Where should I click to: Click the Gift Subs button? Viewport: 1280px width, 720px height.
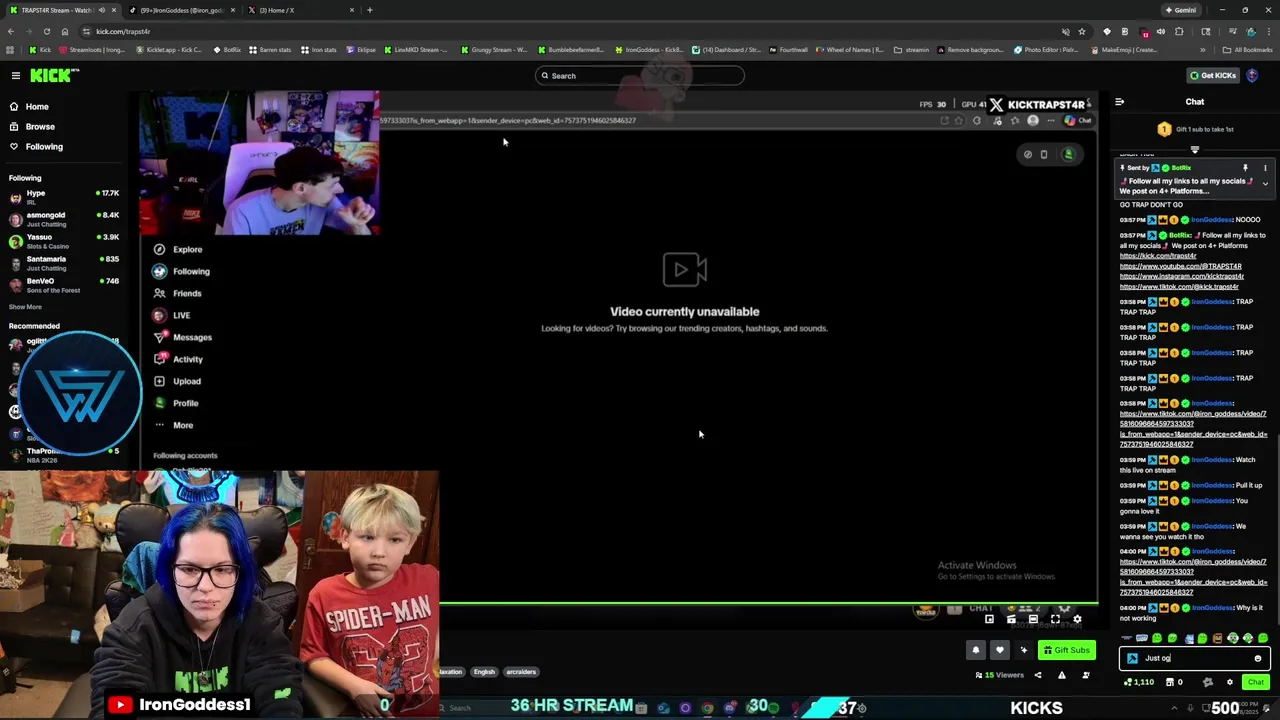point(1066,650)
